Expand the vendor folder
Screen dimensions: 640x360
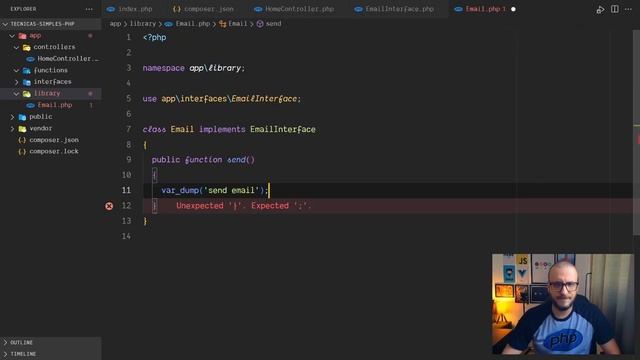point(40,129)
